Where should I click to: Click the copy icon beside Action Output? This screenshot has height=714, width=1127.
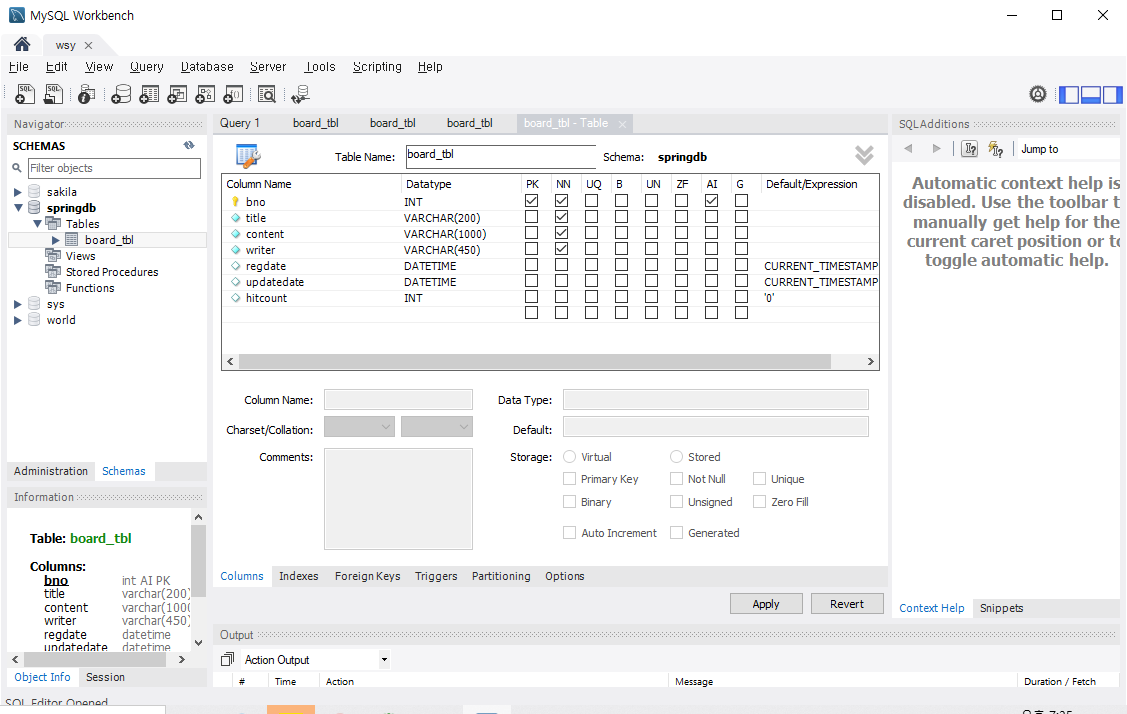click(x=228, y=659)
